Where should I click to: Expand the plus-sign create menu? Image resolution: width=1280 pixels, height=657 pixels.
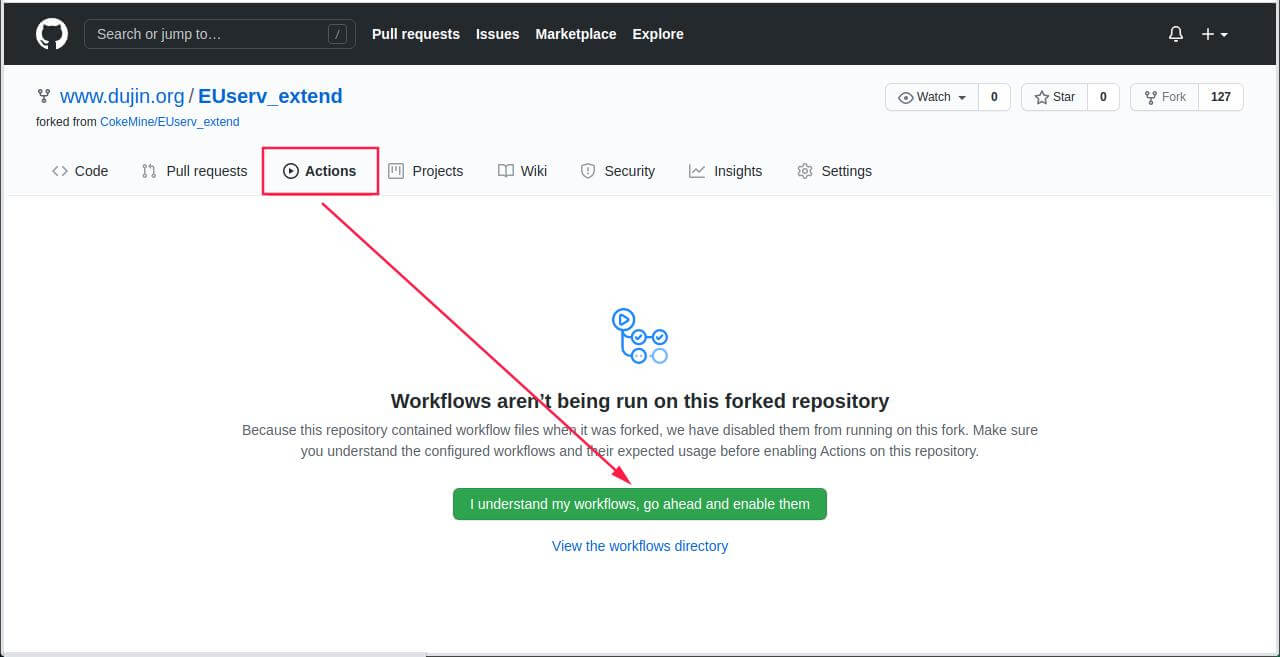click(1210, 33)
